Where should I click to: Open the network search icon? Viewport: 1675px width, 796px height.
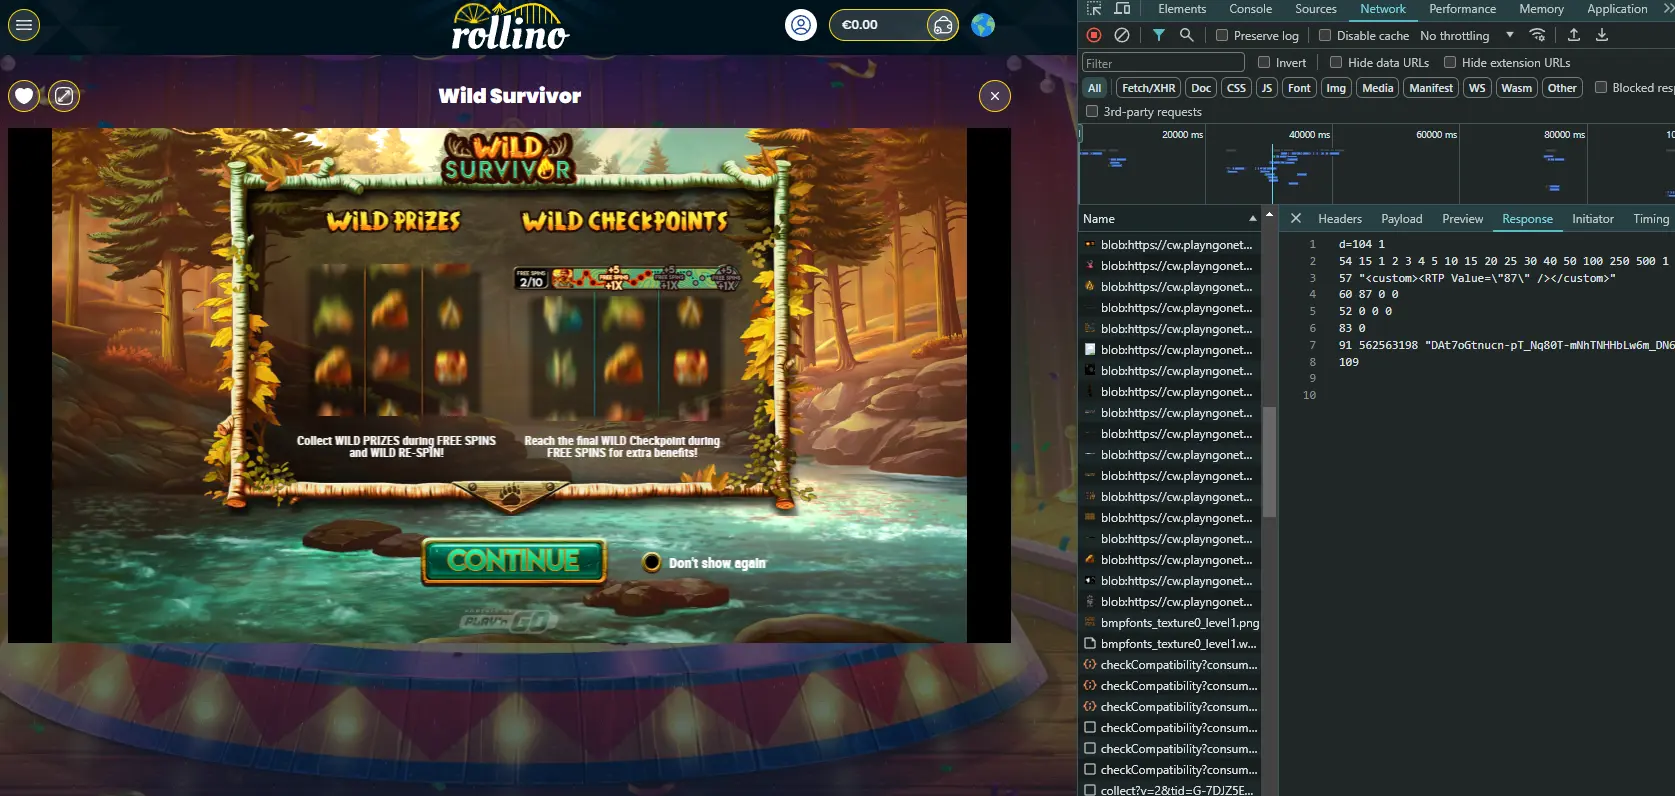[x=1186, y=35]
